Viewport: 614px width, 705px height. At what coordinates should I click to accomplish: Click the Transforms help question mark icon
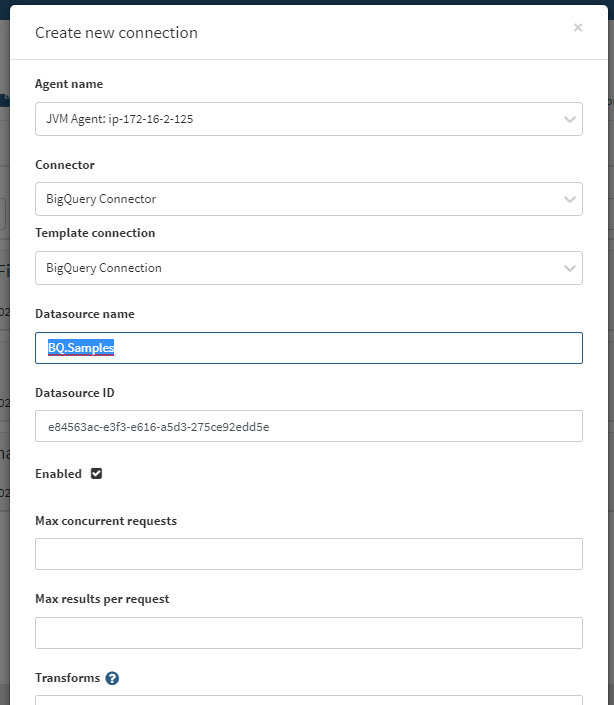[x=112, y=678]
